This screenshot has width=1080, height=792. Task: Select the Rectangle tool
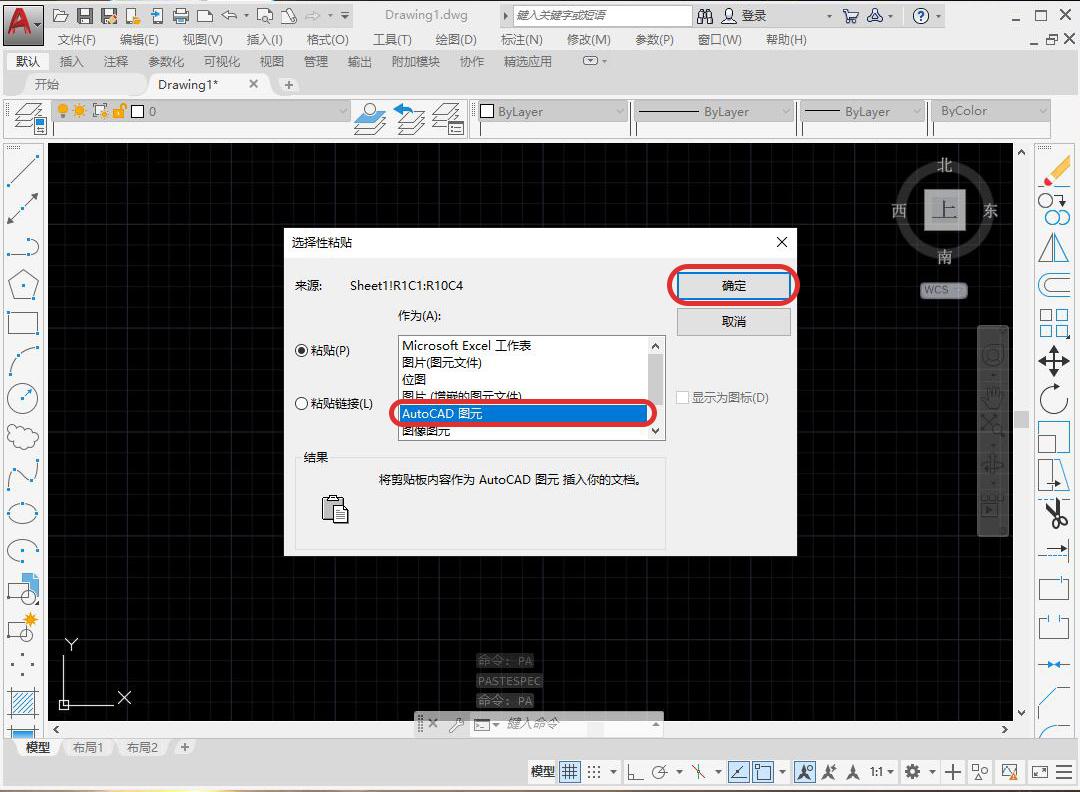pyautogui.click(x=22, y=322)
